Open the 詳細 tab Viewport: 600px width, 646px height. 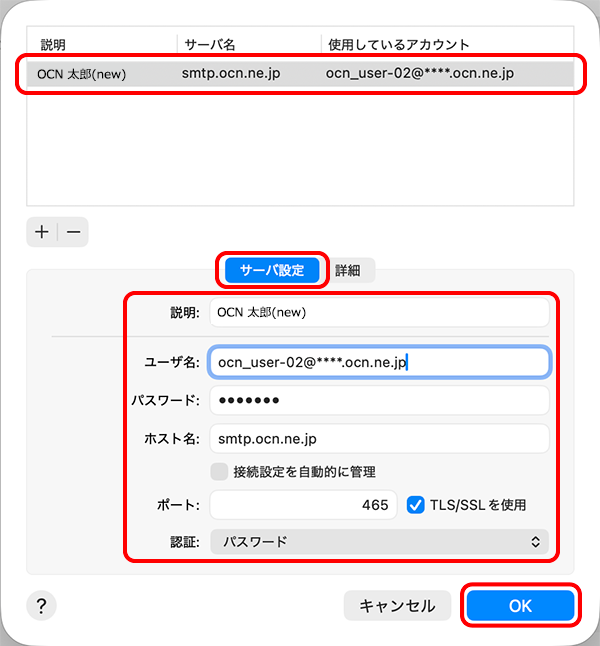pyautogui.click(x=348, y=270)
